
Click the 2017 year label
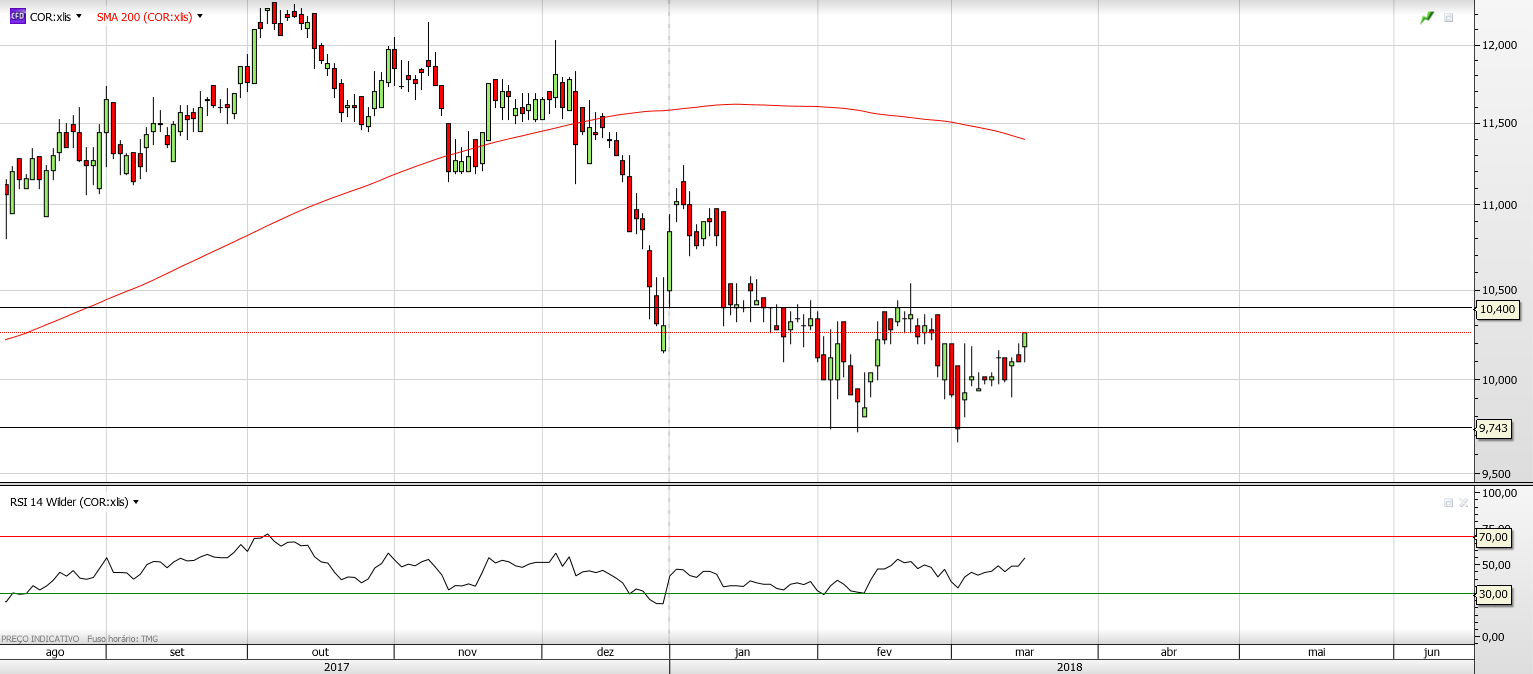[337, 666]
